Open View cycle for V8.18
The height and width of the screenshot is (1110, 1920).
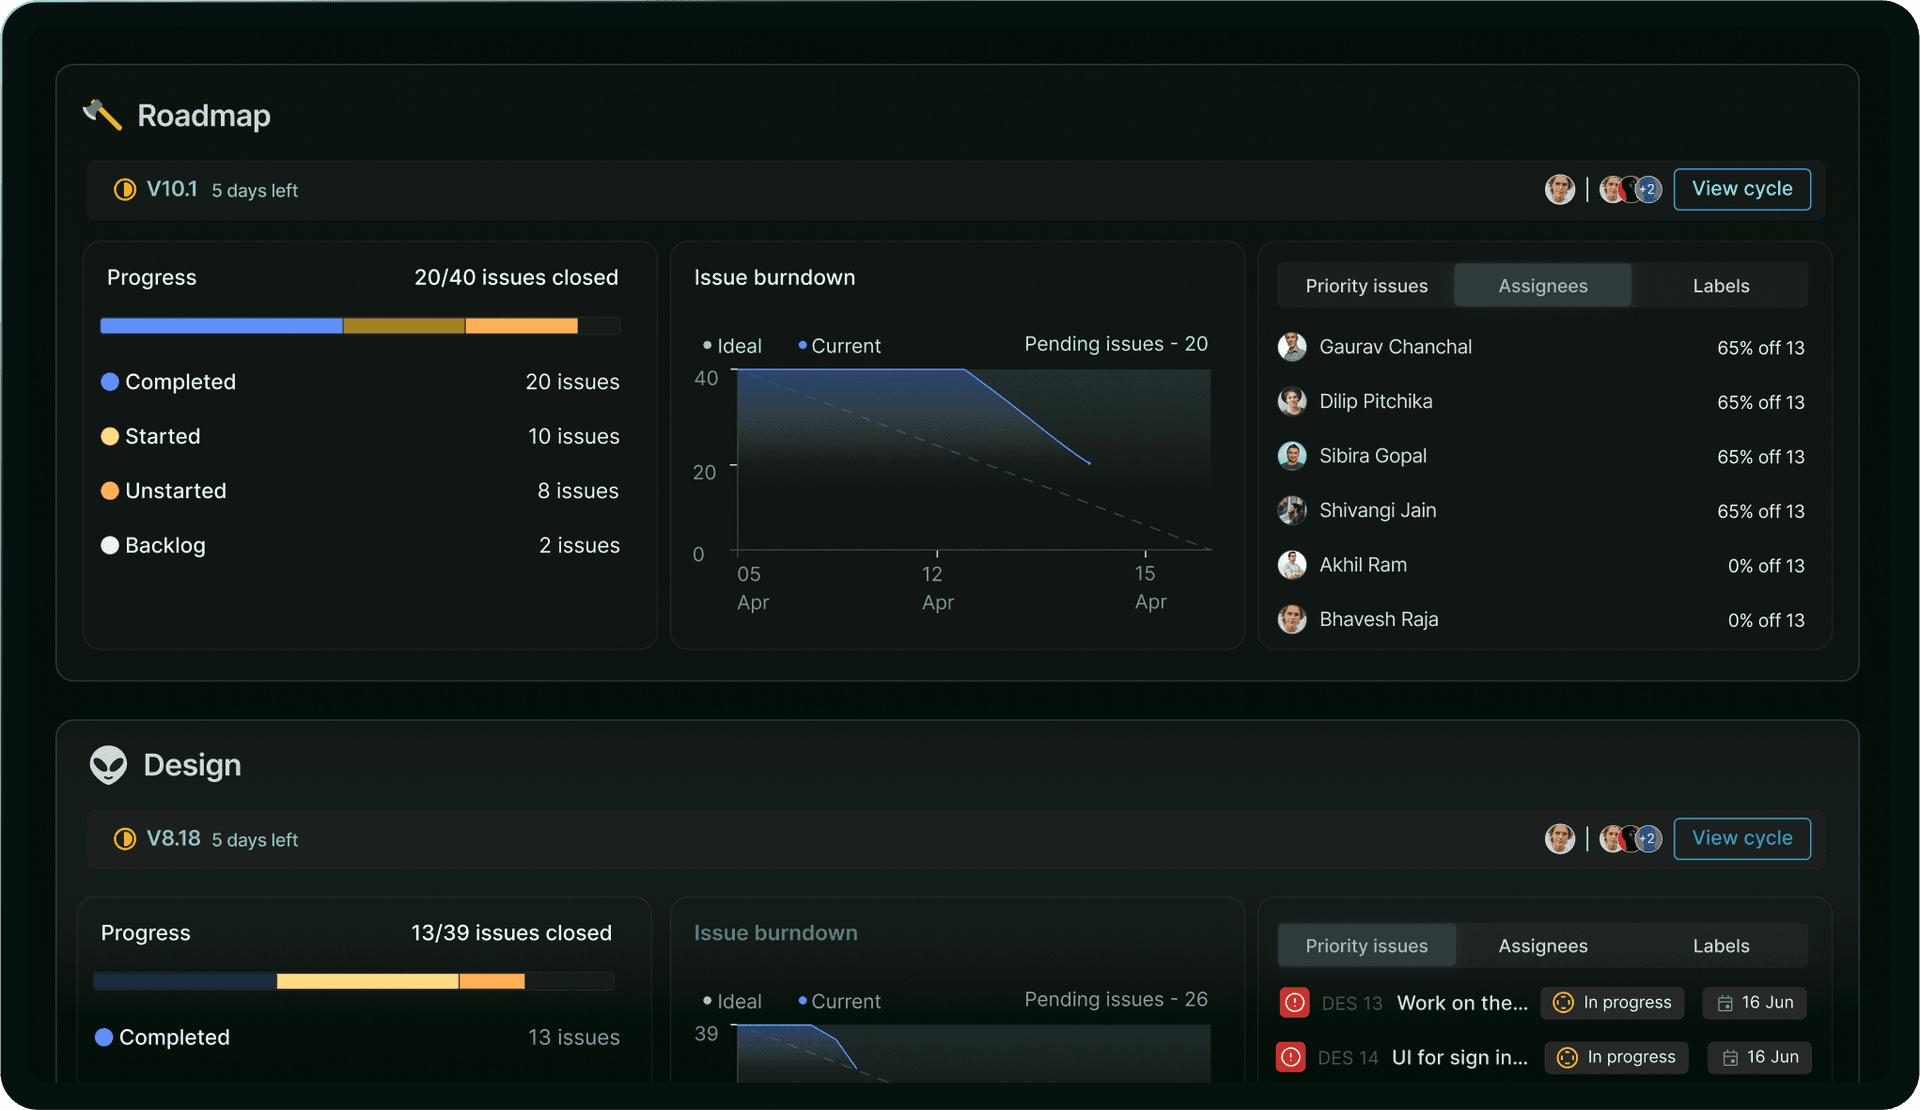[x=1742, y=839]
